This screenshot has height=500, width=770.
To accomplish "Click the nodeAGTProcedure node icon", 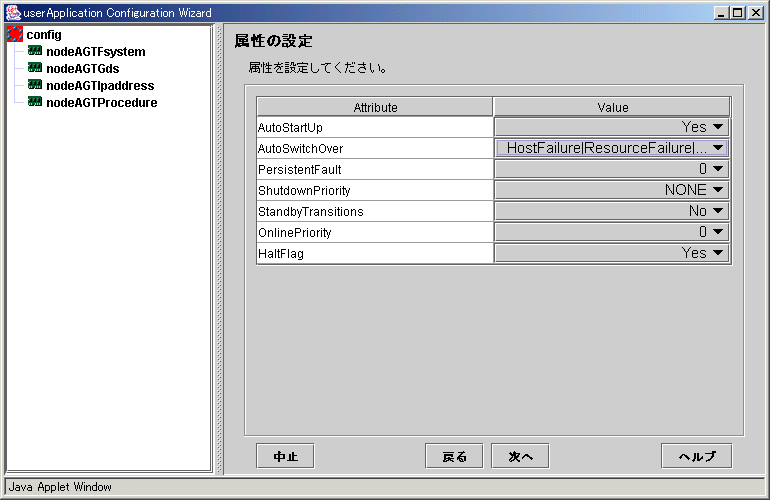I will 35,102.
